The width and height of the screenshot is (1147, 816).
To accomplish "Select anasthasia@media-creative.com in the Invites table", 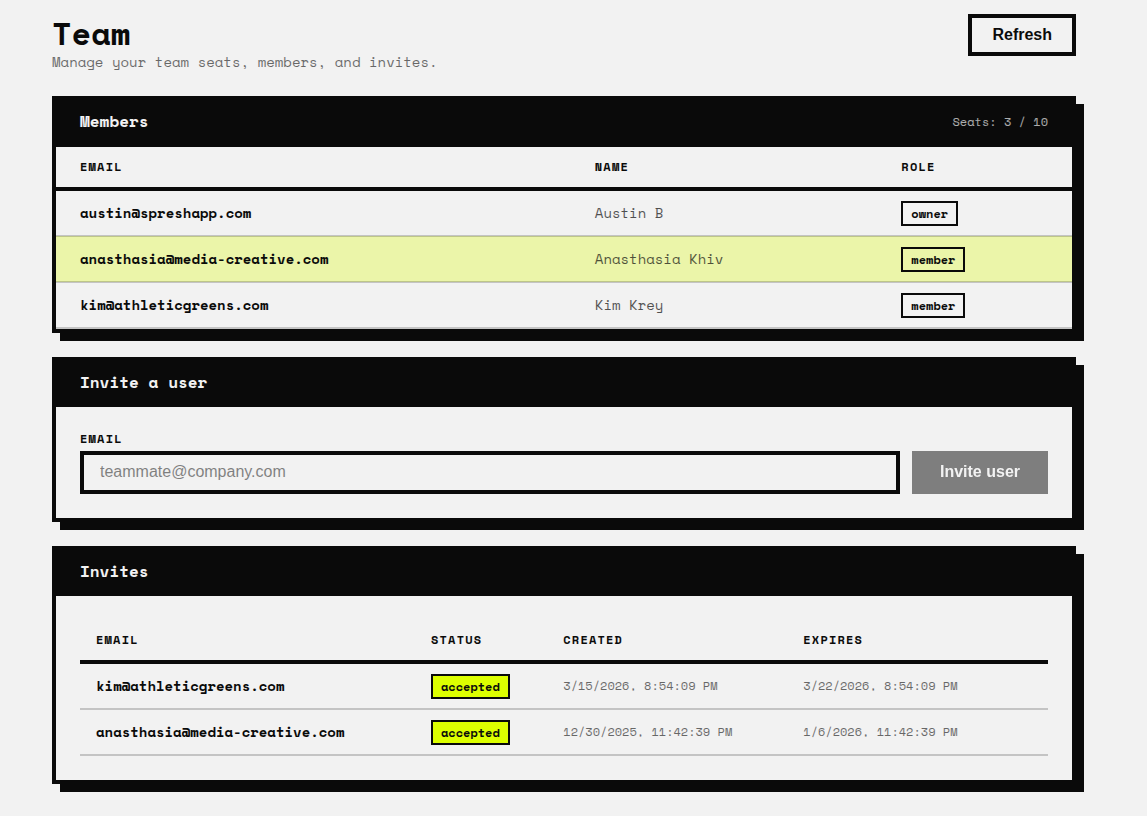I will [220, 733].
